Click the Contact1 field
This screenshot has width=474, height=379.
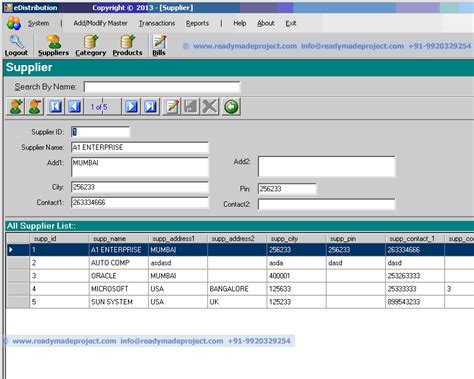[140, 202]
